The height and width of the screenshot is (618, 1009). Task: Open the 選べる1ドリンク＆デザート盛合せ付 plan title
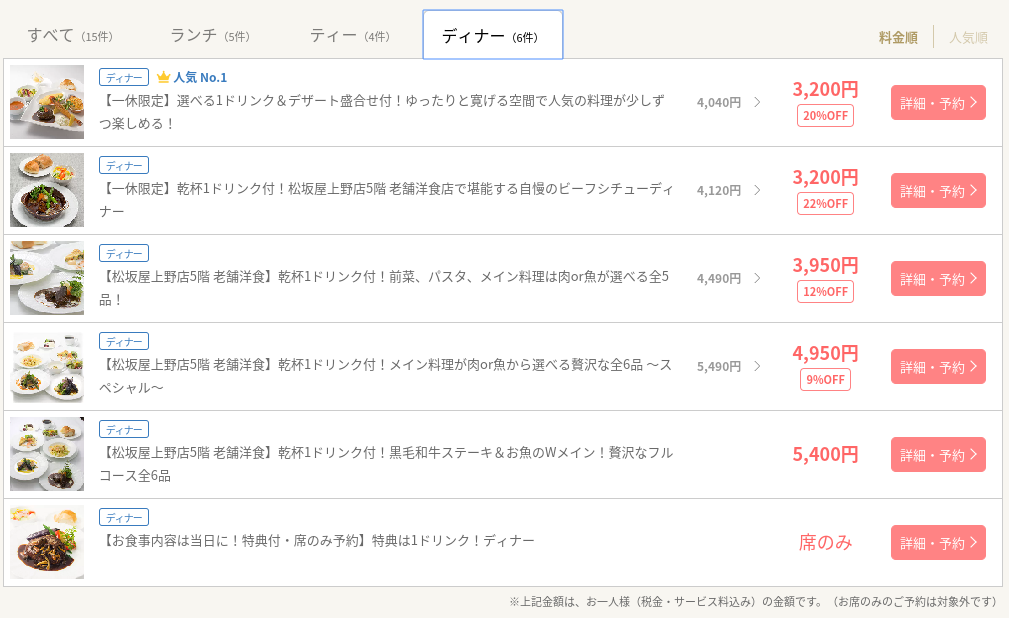382,112
